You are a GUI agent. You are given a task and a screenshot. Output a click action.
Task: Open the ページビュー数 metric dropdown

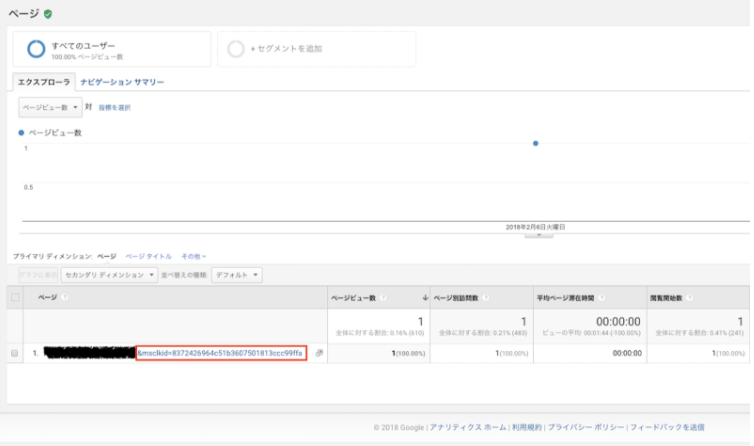click(x=49, y=106)
